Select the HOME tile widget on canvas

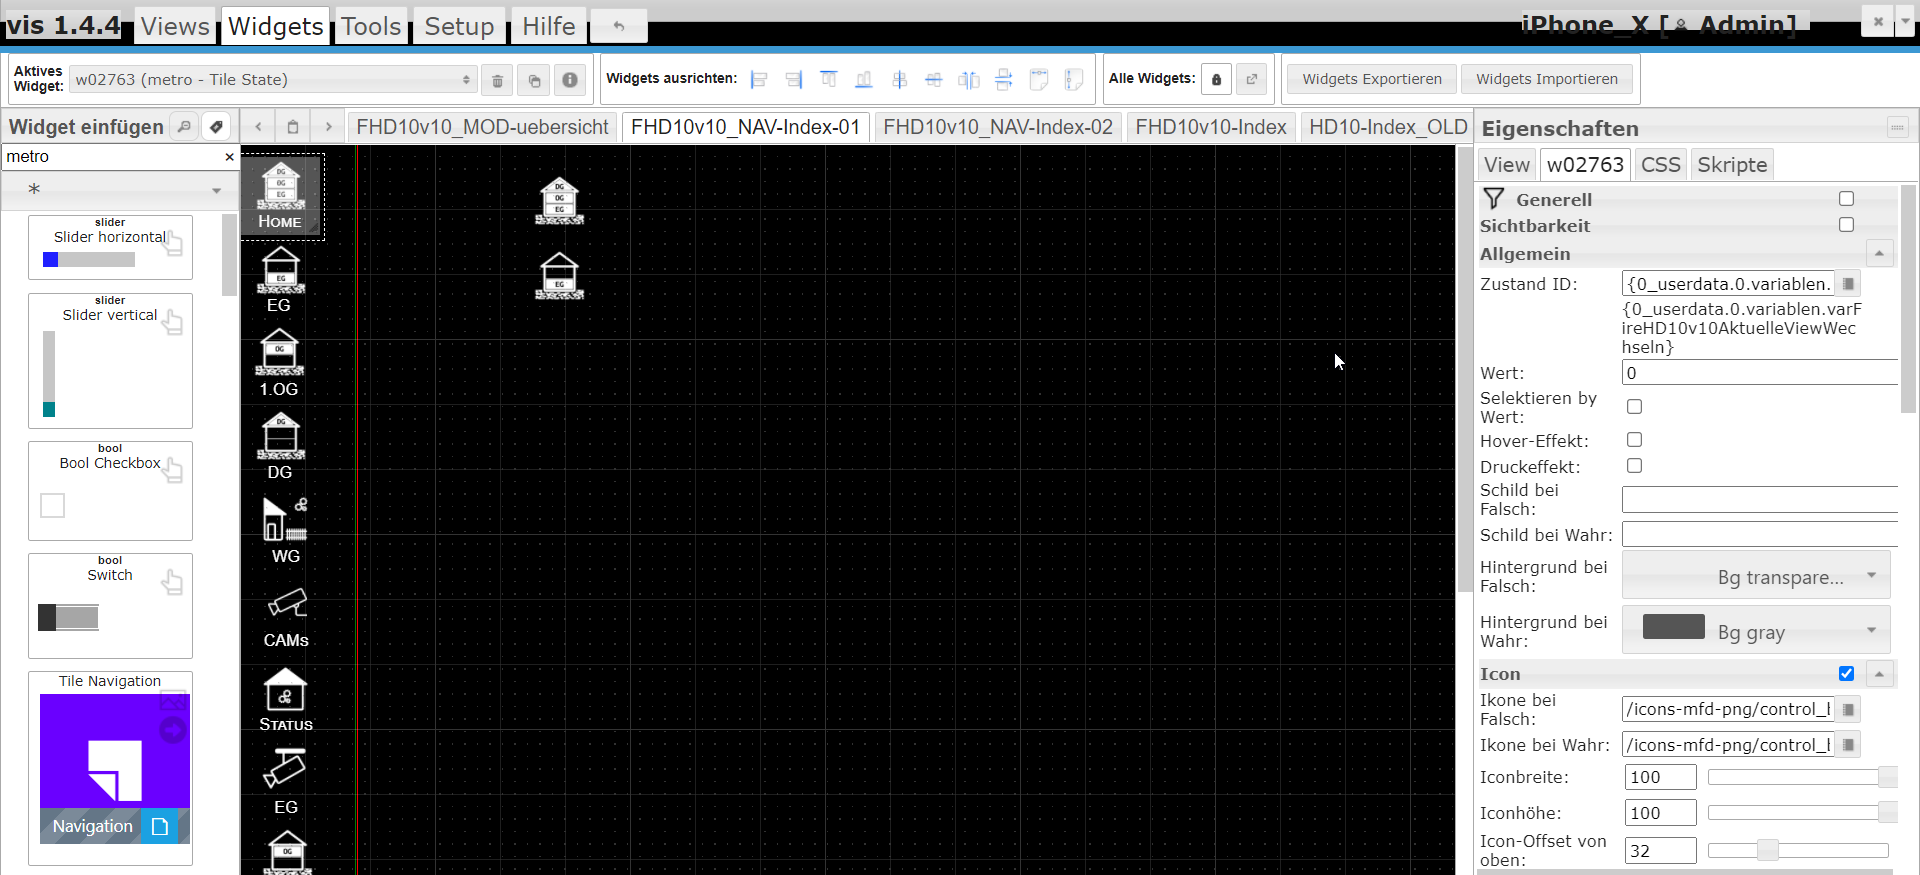[281, 196]
